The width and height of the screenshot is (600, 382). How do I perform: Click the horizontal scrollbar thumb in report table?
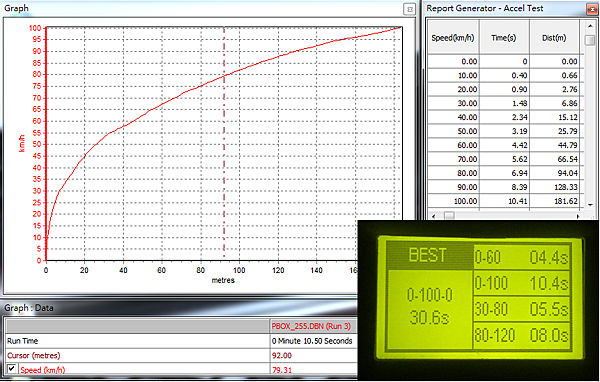point(449,216)
